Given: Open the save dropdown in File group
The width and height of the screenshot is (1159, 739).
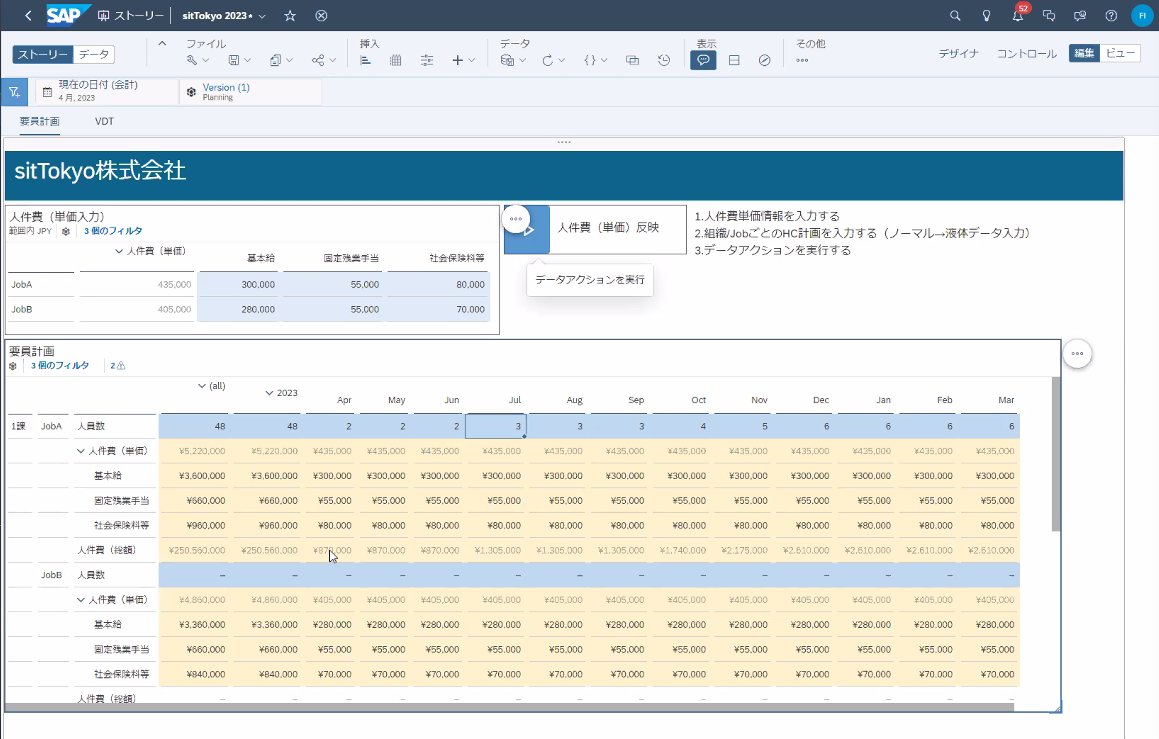Looking at the screenshot, I should (239, 61).
